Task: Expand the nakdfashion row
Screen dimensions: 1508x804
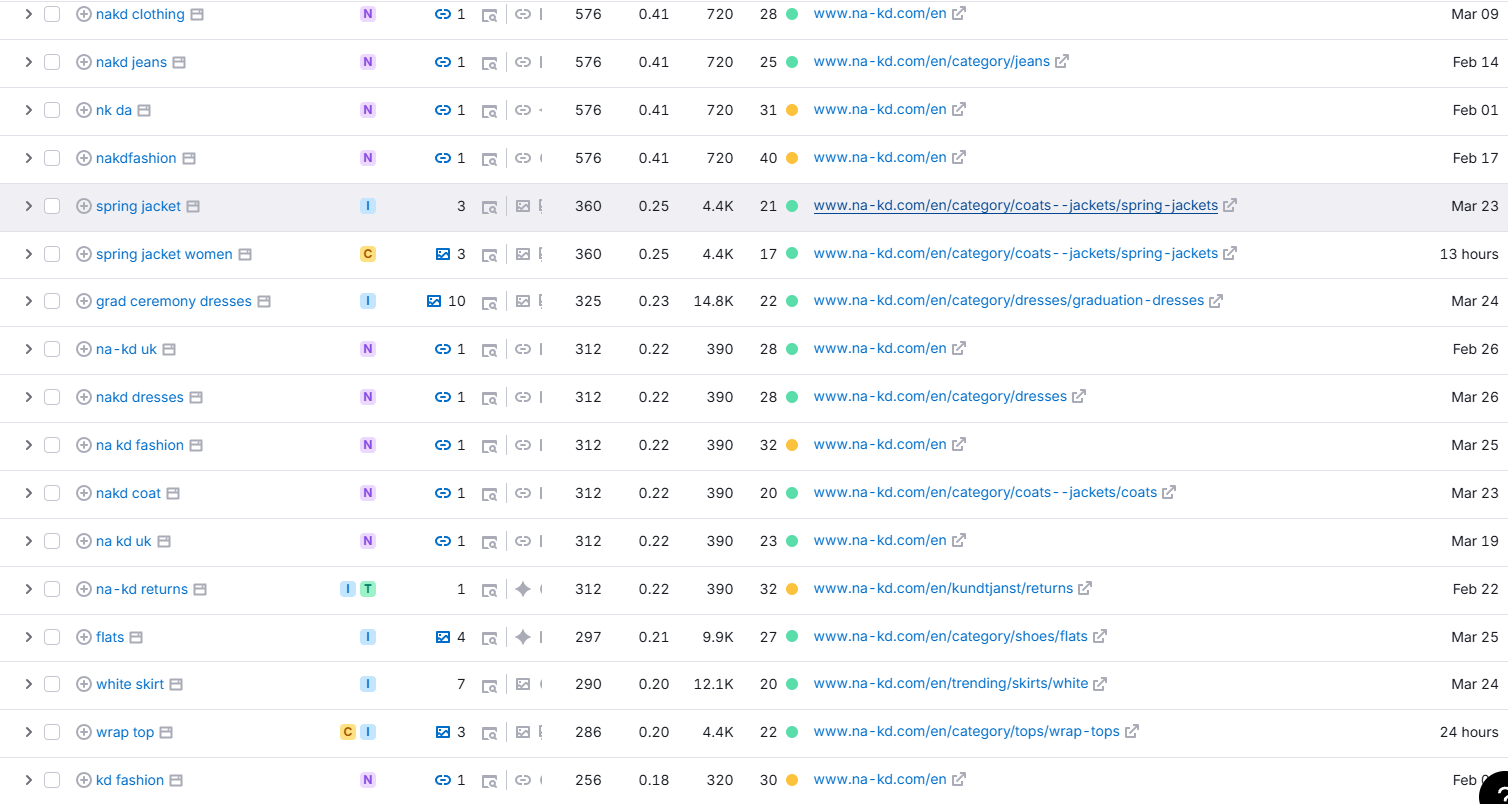Action: click(x=28, y=158)
